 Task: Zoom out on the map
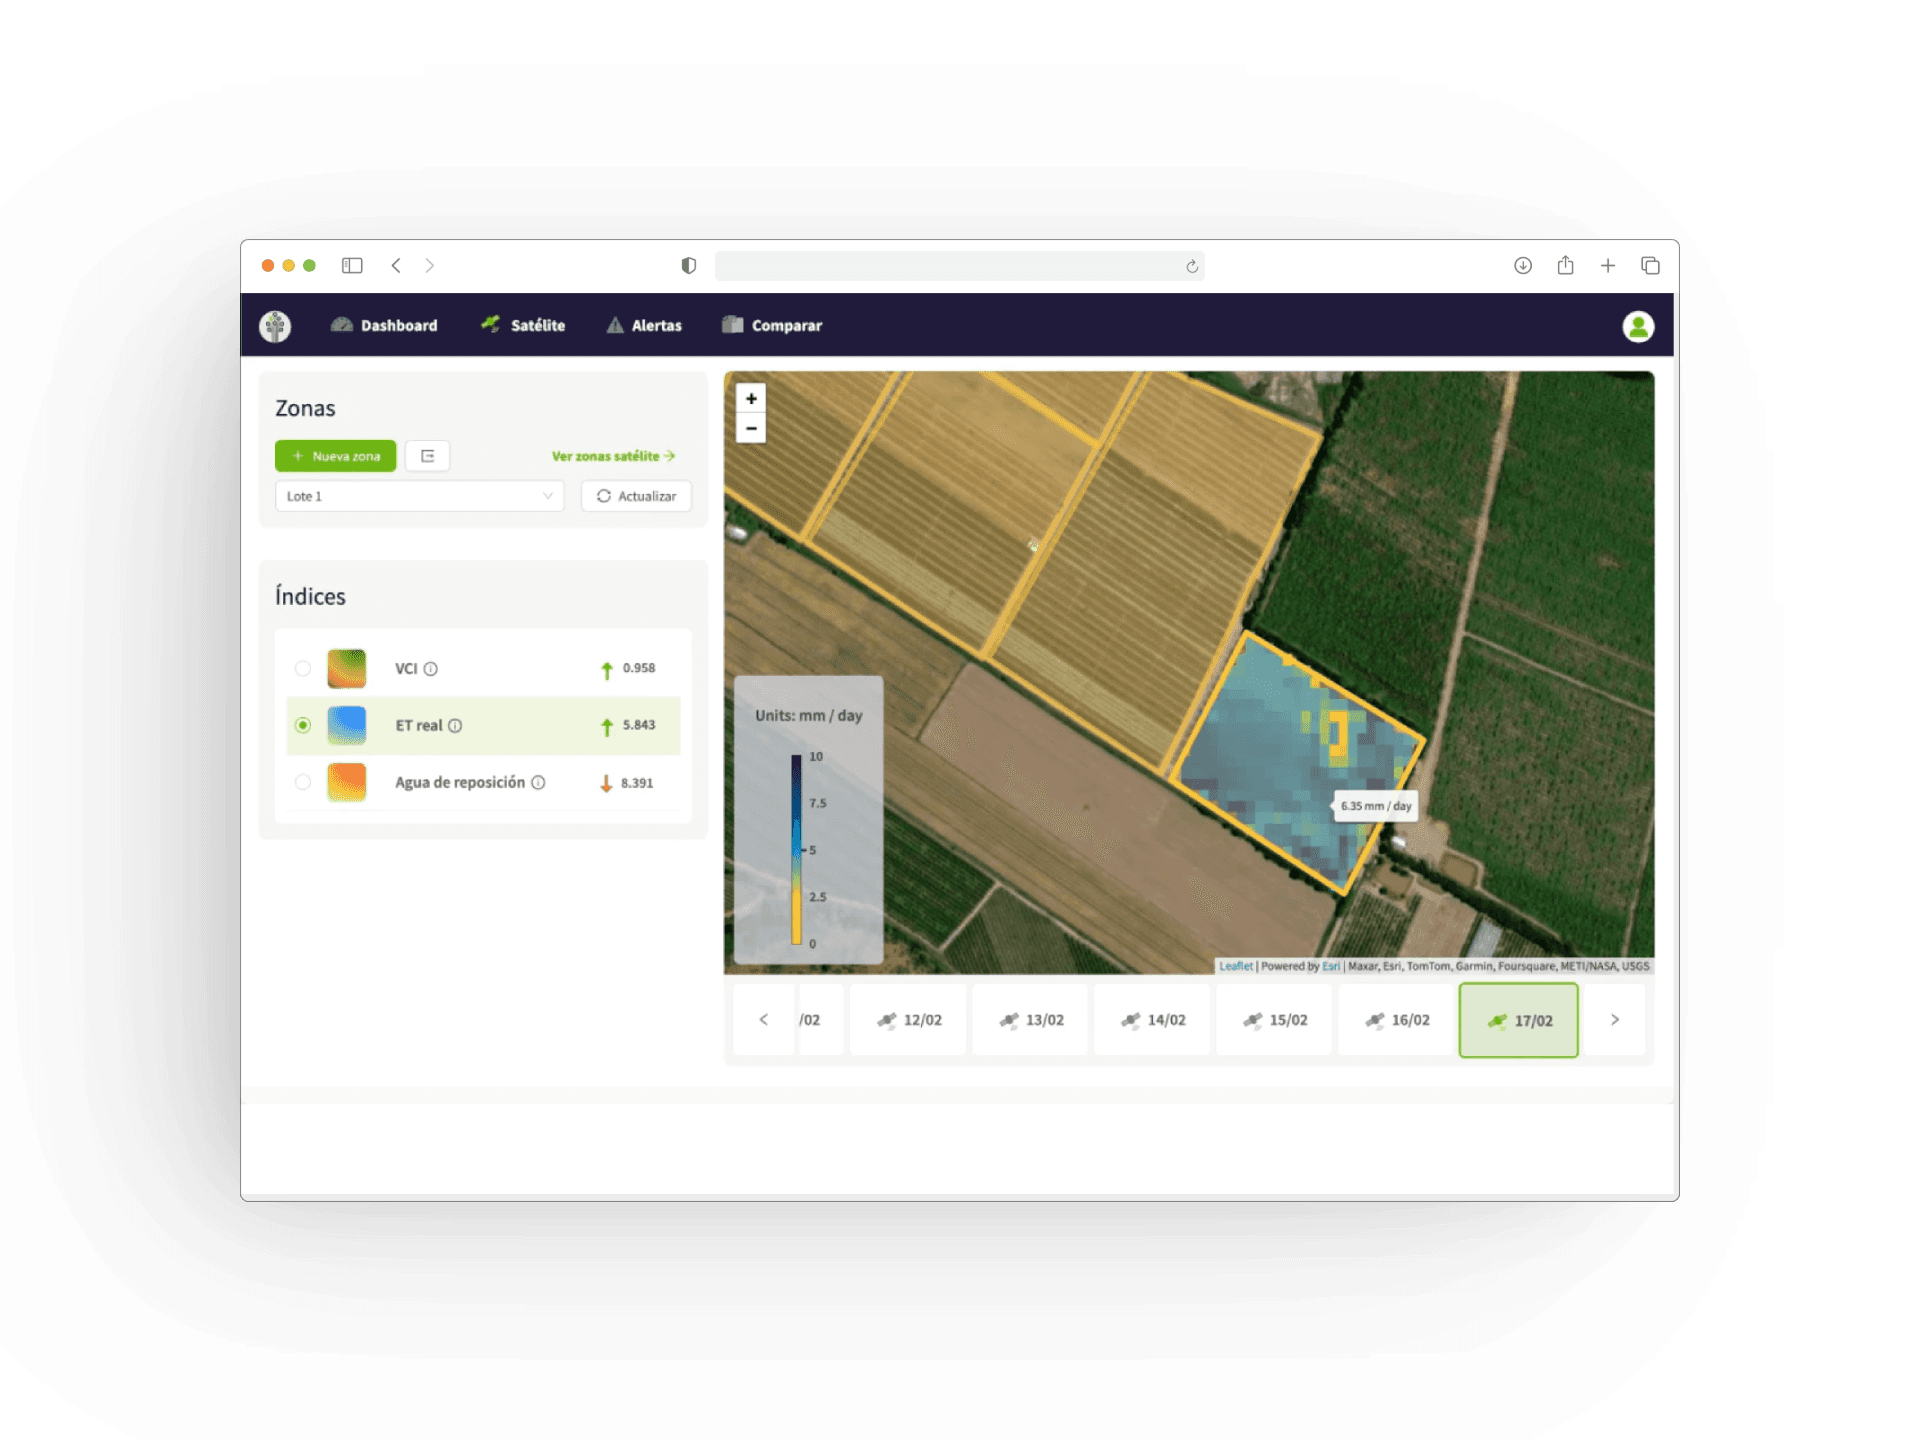point(751,429)
